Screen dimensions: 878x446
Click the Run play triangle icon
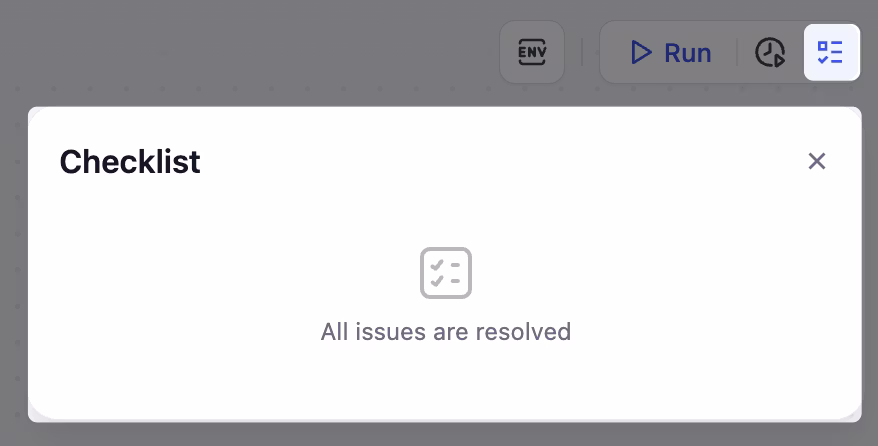pos(641,52)
